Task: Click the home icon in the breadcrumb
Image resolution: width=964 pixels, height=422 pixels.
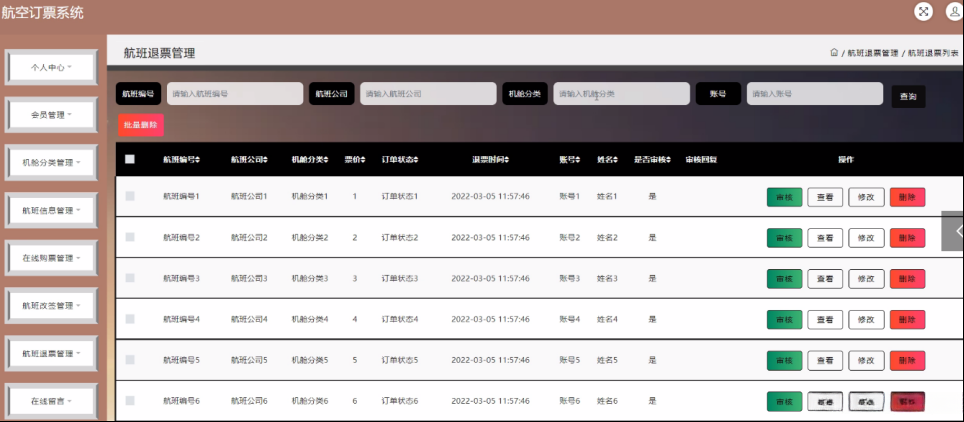Action: [x=834, y=53]
